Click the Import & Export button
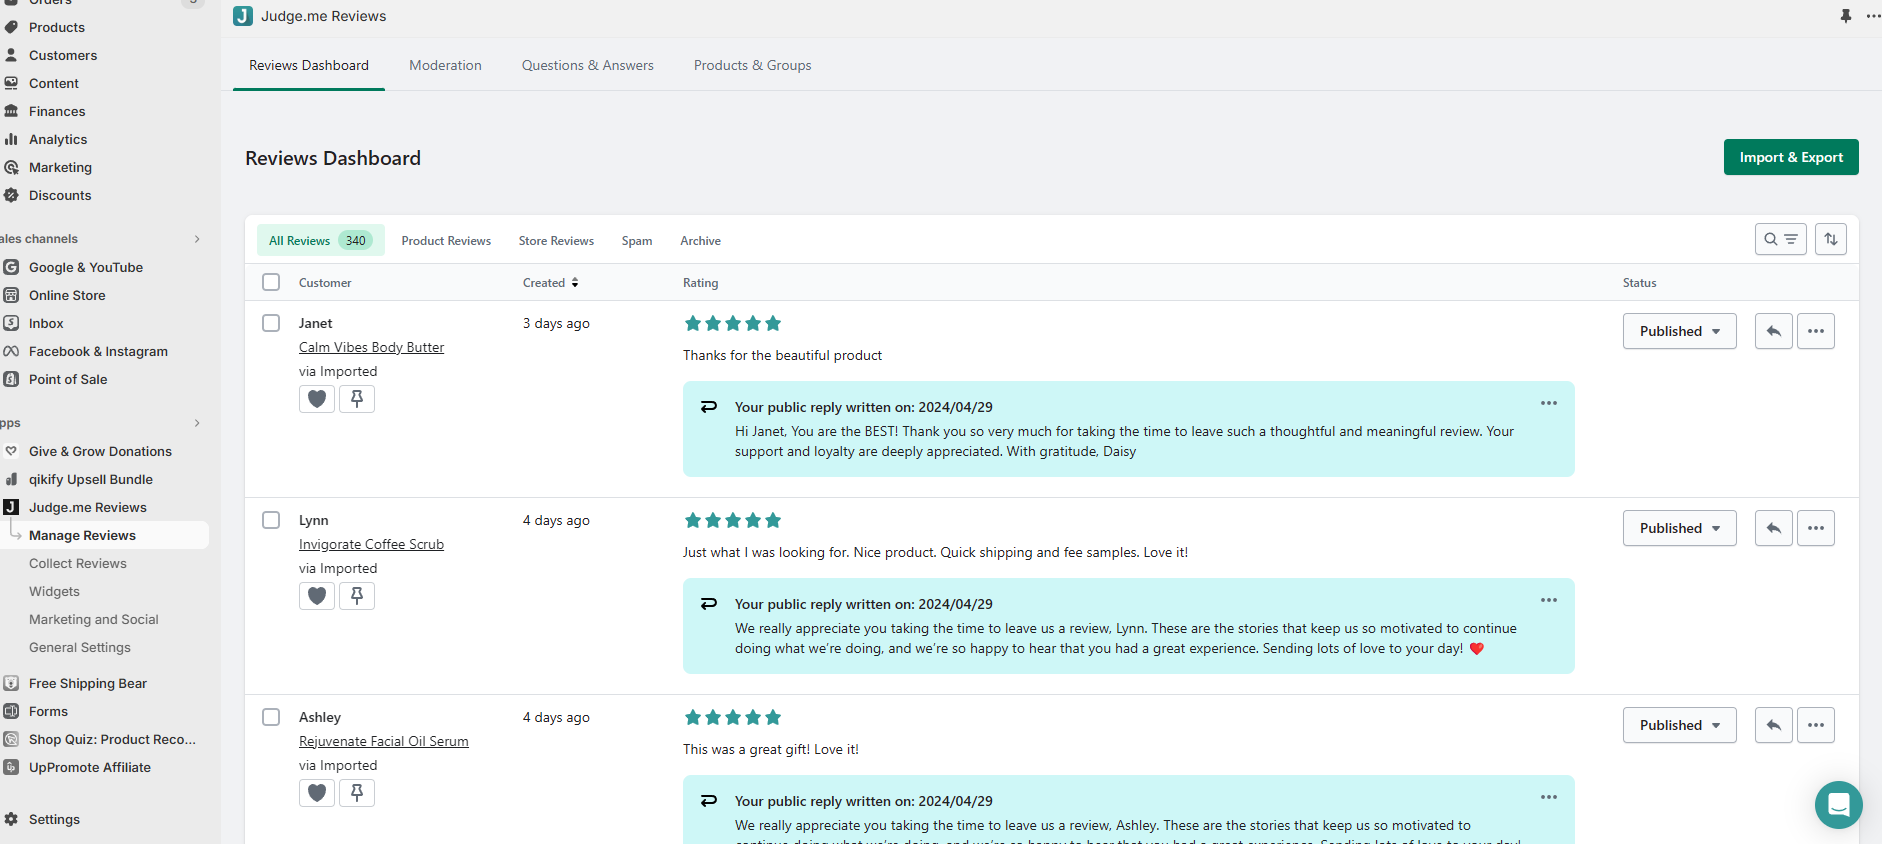The width and height of the screenshot is (1882, 844). (1790, 157)
